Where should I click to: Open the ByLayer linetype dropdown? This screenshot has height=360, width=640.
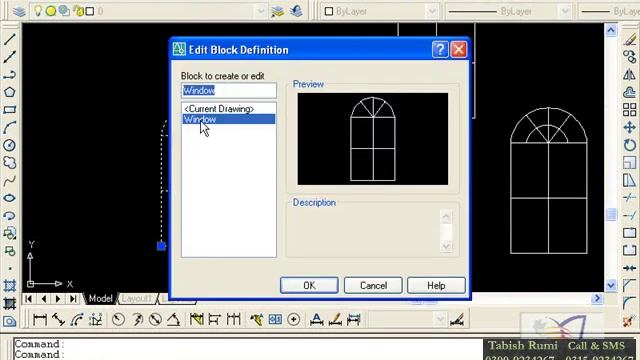pyautogui.click(x=565, y=11)
